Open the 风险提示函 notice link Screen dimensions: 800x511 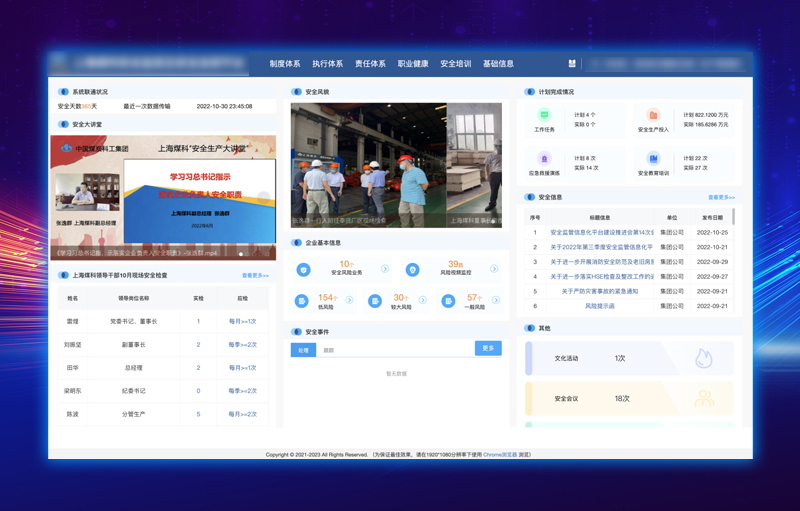(x=600, y=306)
